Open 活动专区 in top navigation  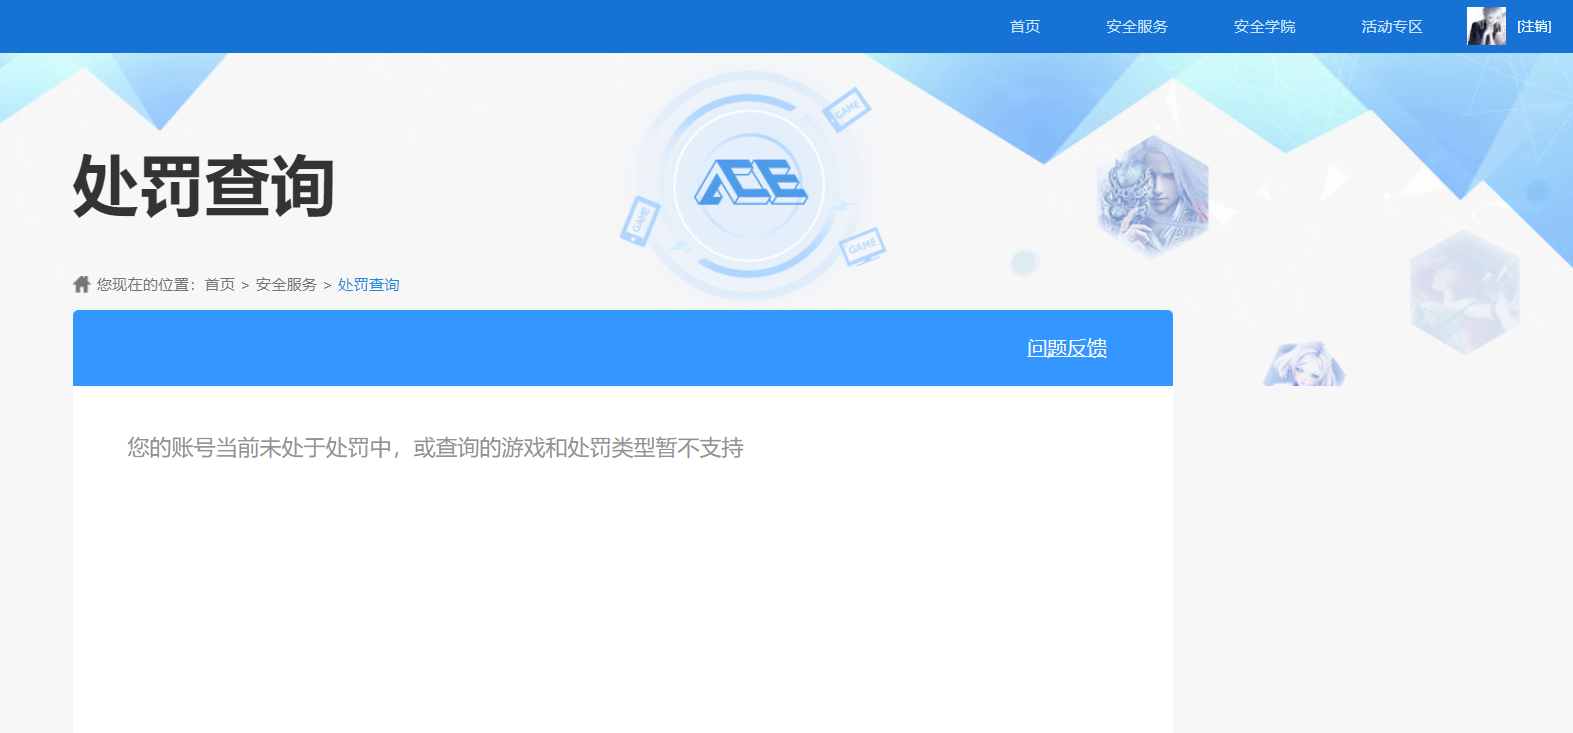(x=1392, y=27)
